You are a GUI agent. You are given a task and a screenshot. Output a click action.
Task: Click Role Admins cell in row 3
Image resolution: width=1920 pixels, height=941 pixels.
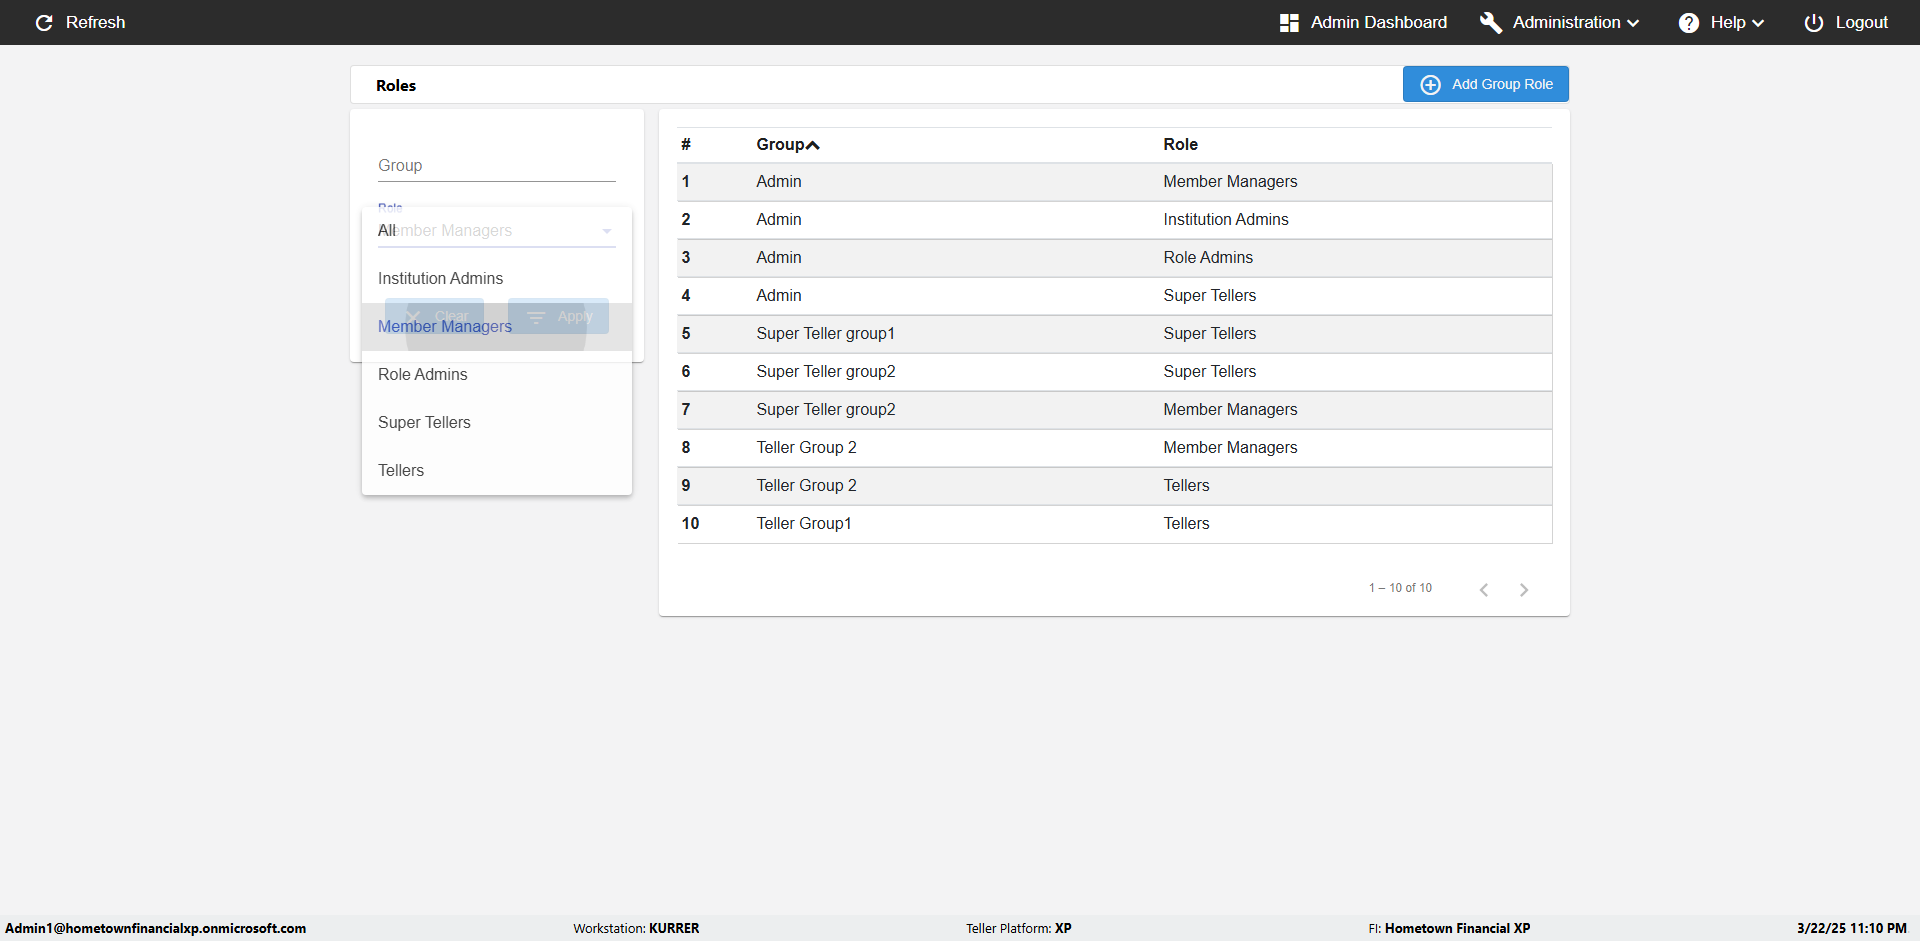point(1208,257)
